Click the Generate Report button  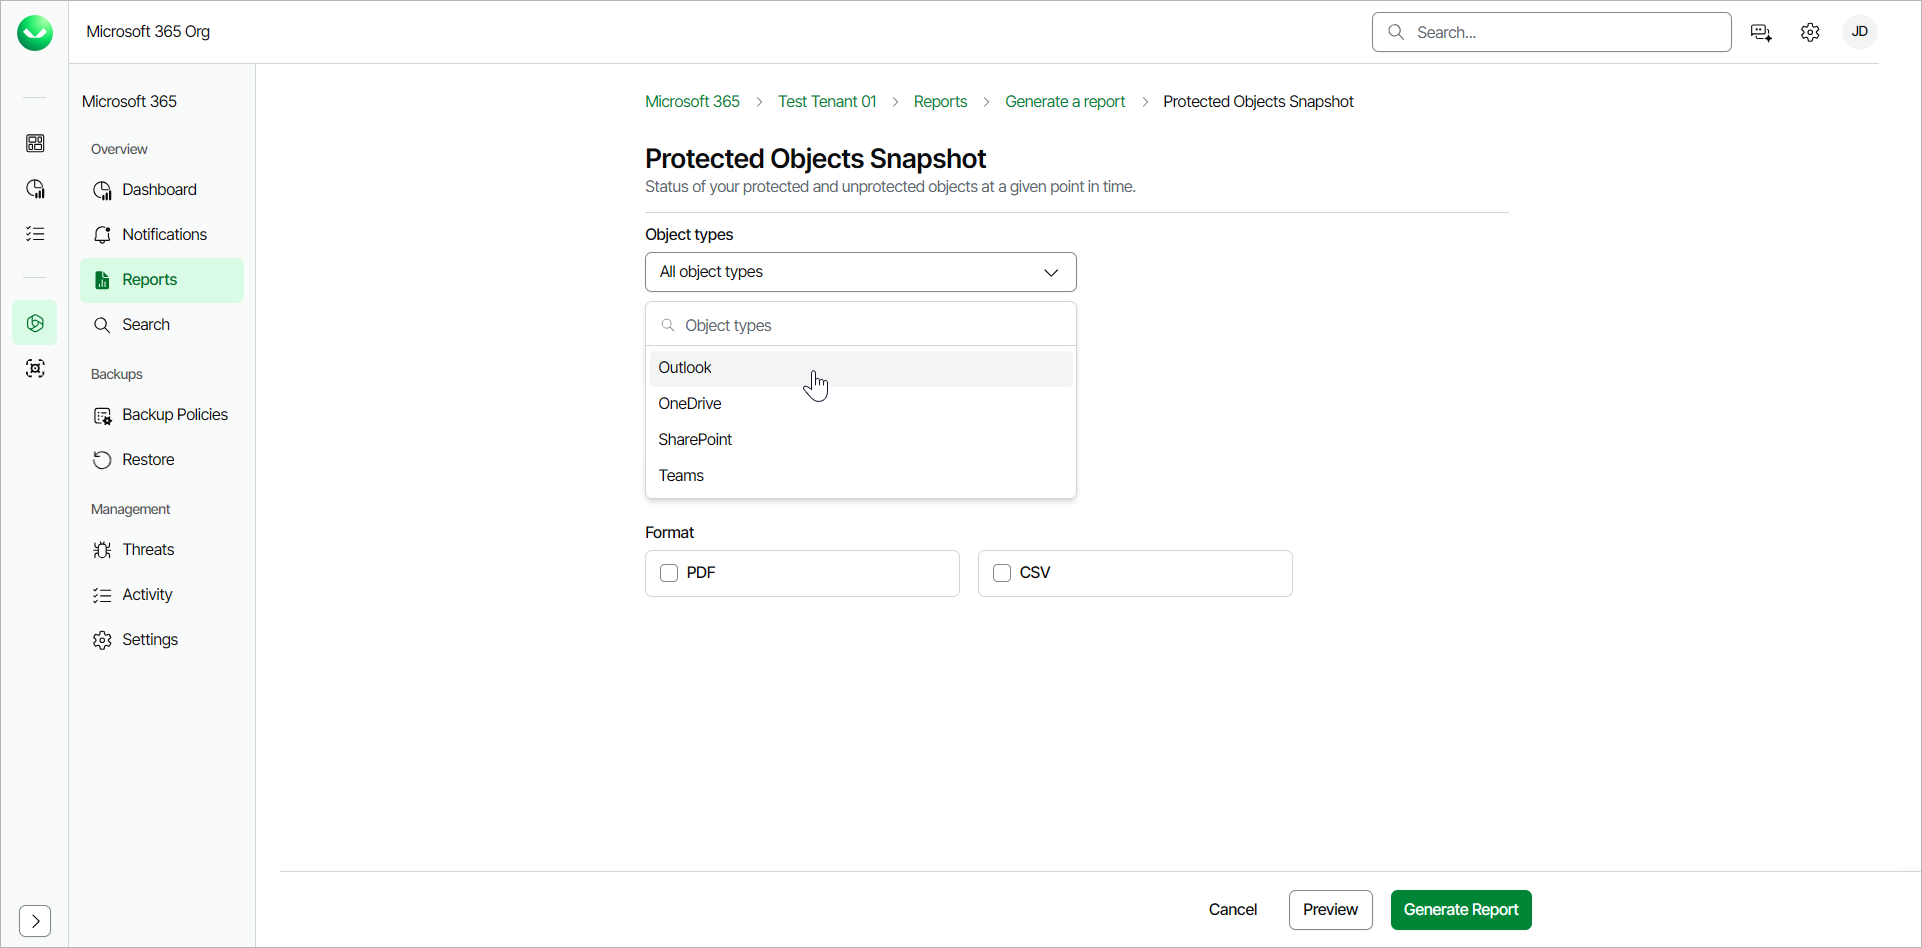click(1461, 910)
